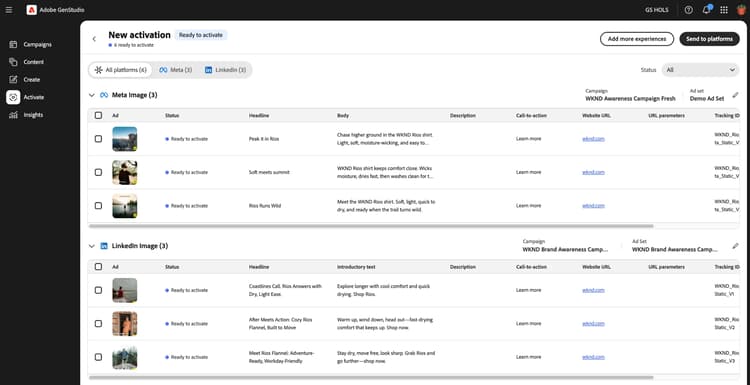750x385 pixels.
Task: Click the back arrow beside New activation
Action: [94, 39]
